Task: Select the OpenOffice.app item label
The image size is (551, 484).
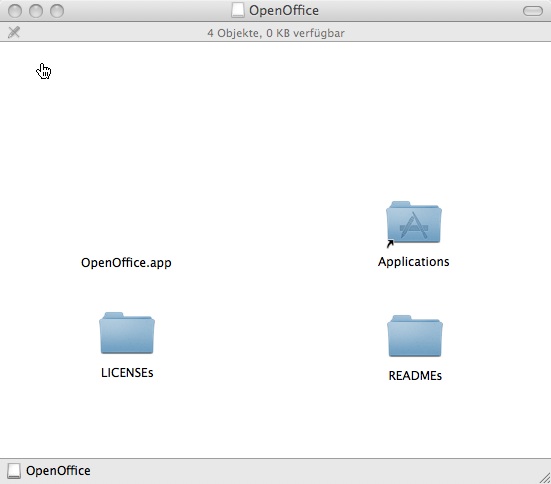Action: (126, 263)
